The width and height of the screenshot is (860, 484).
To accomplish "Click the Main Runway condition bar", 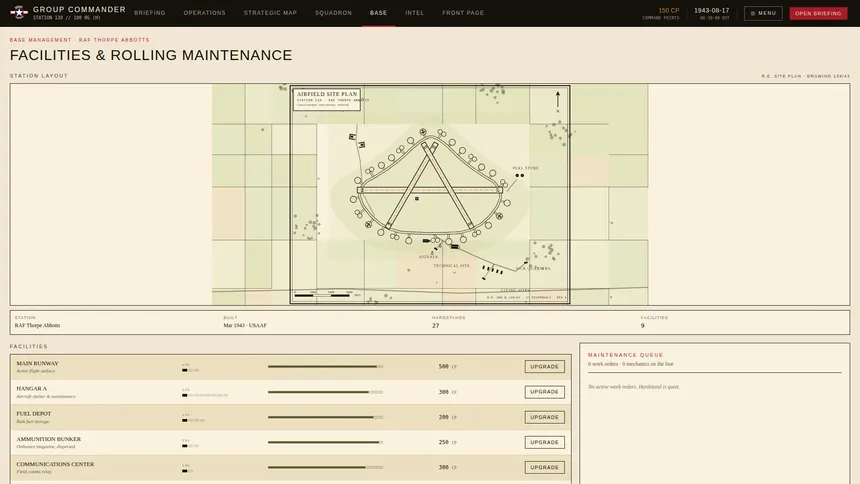I will click(x=325, y=367).
